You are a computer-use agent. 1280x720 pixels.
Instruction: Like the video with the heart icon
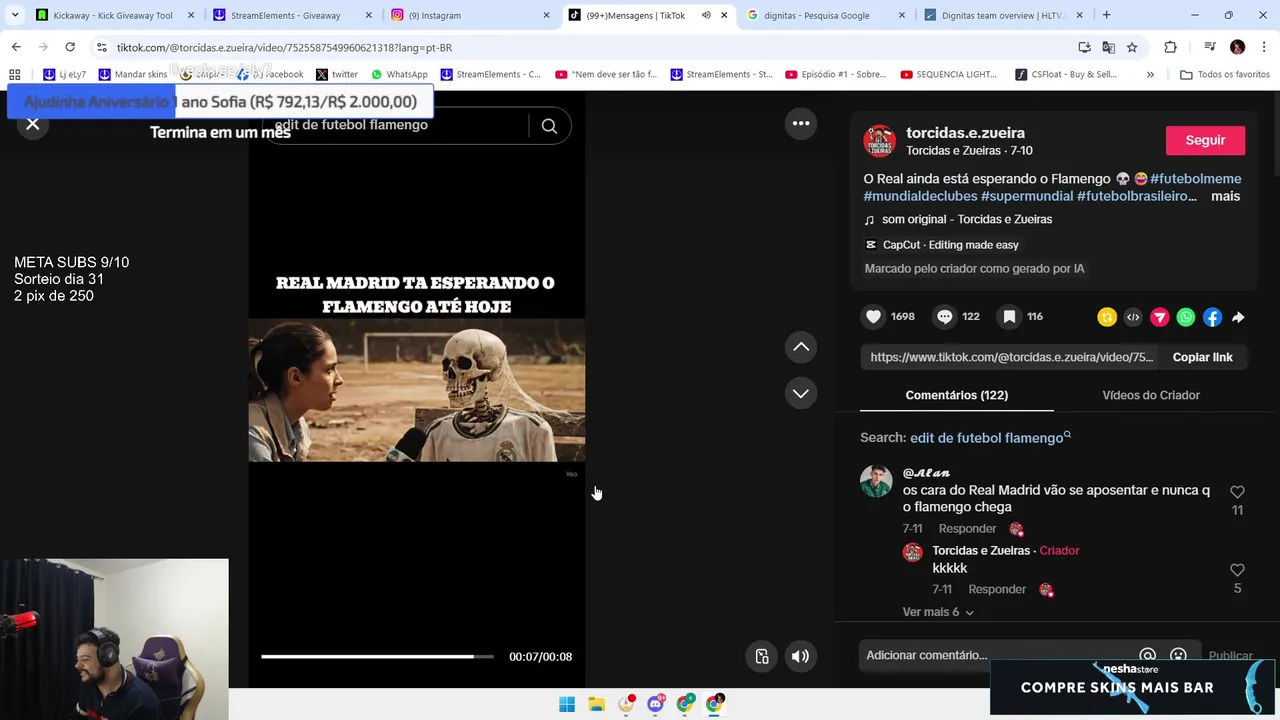pos(874,317)
